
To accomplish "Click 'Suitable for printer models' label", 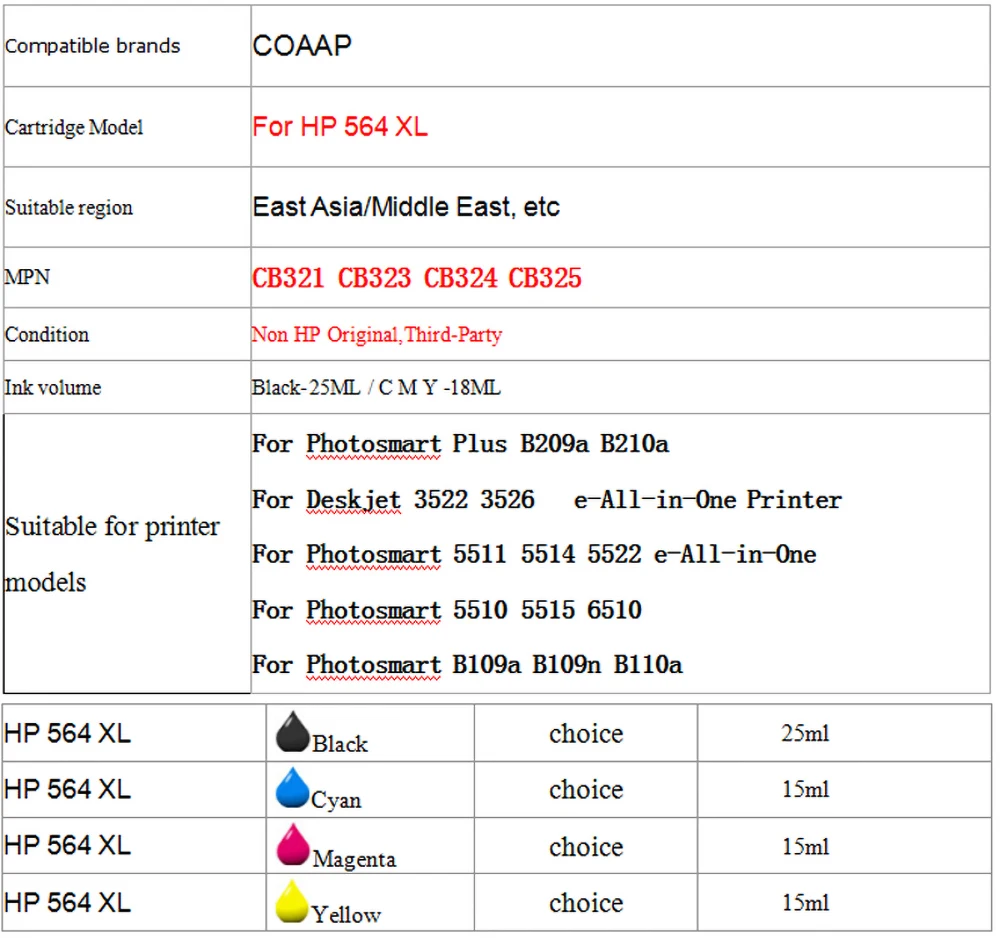I will point(112,554).
